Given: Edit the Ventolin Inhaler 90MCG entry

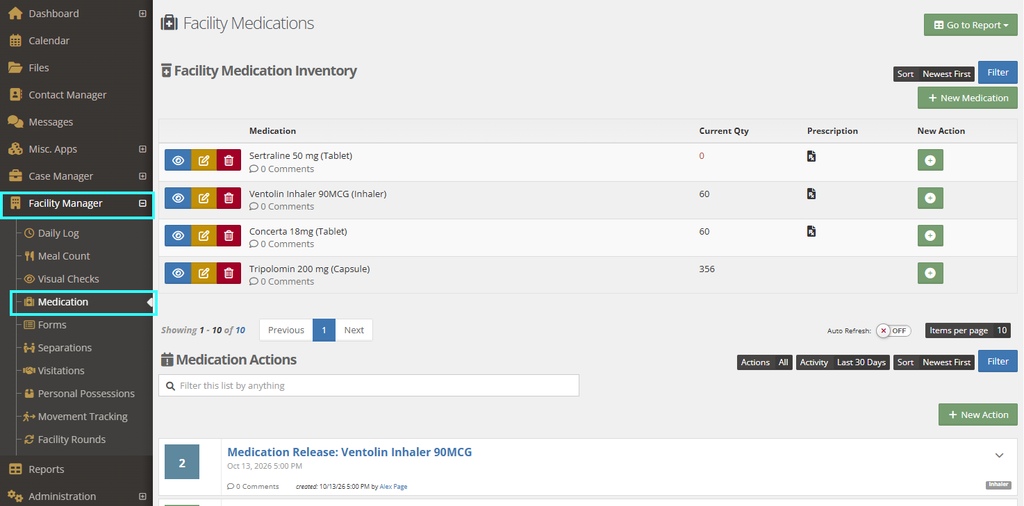Looking at the screenshot, I should click(204, 198).
